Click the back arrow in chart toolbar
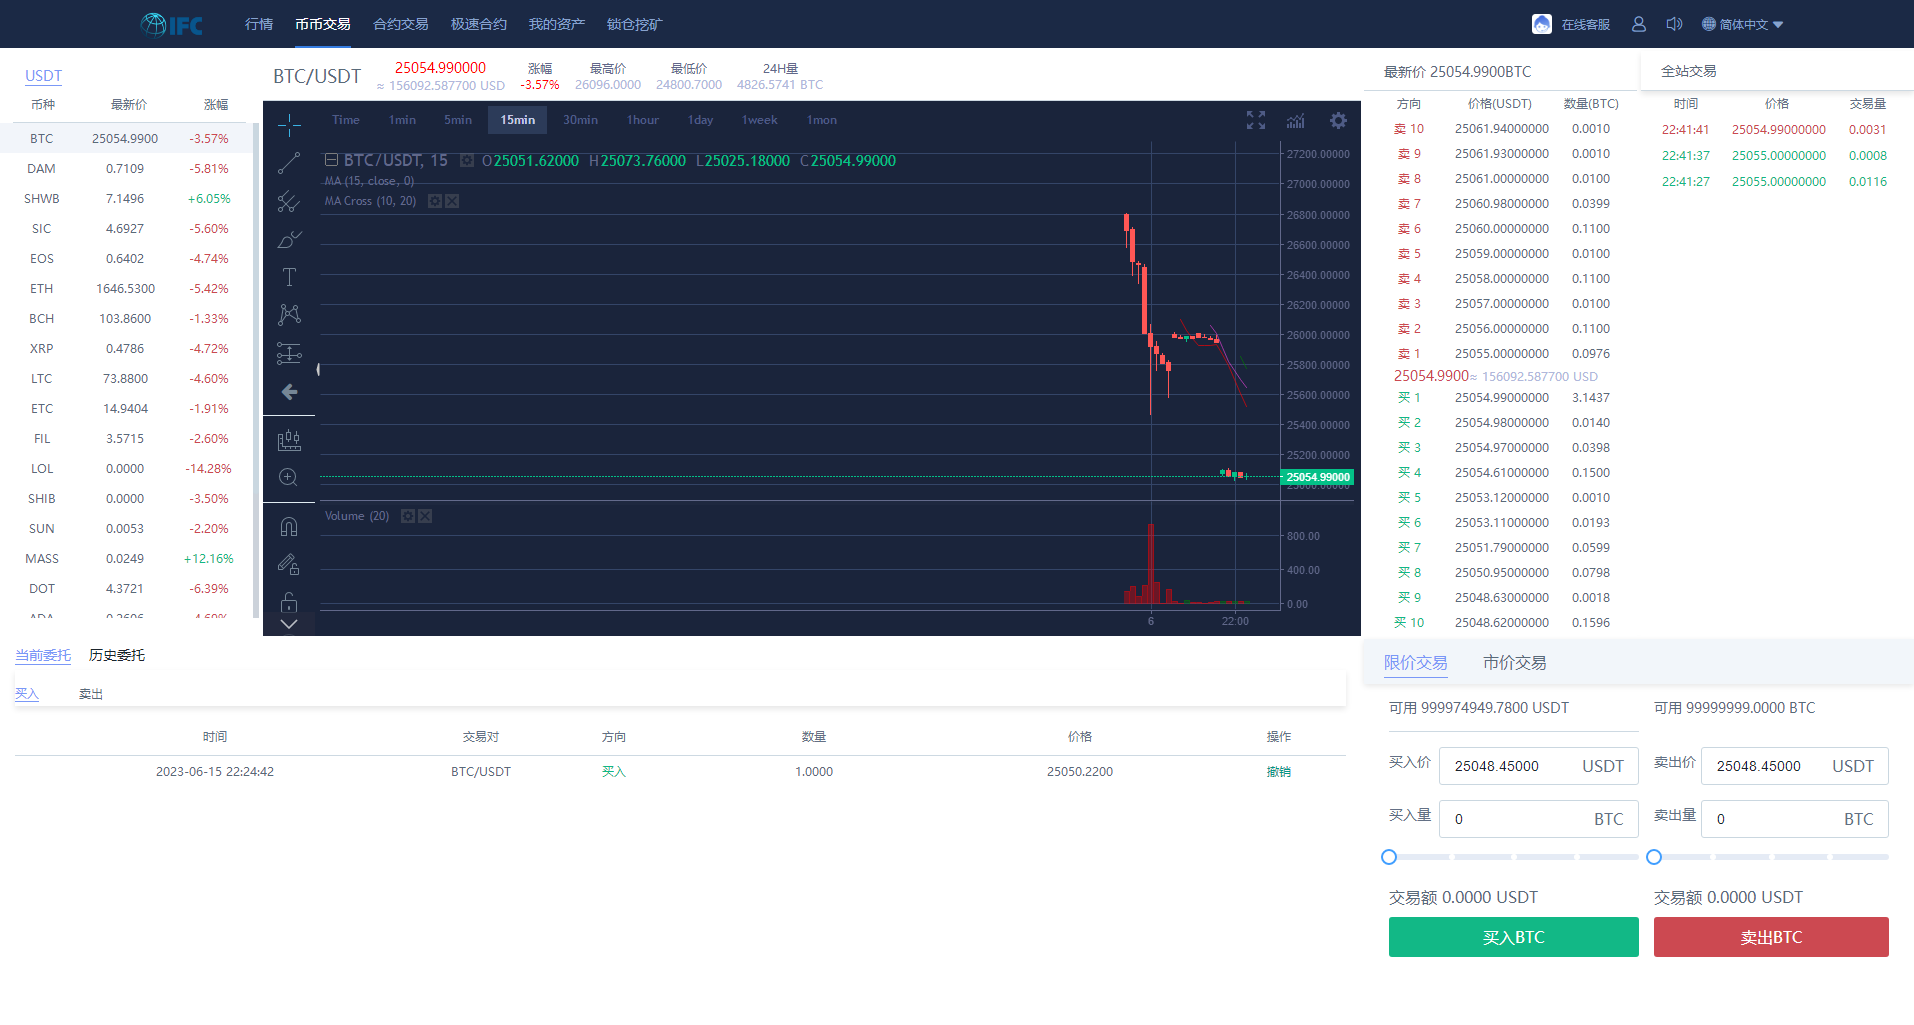This screenshot has height=1025, width=1914. [289, 392]
